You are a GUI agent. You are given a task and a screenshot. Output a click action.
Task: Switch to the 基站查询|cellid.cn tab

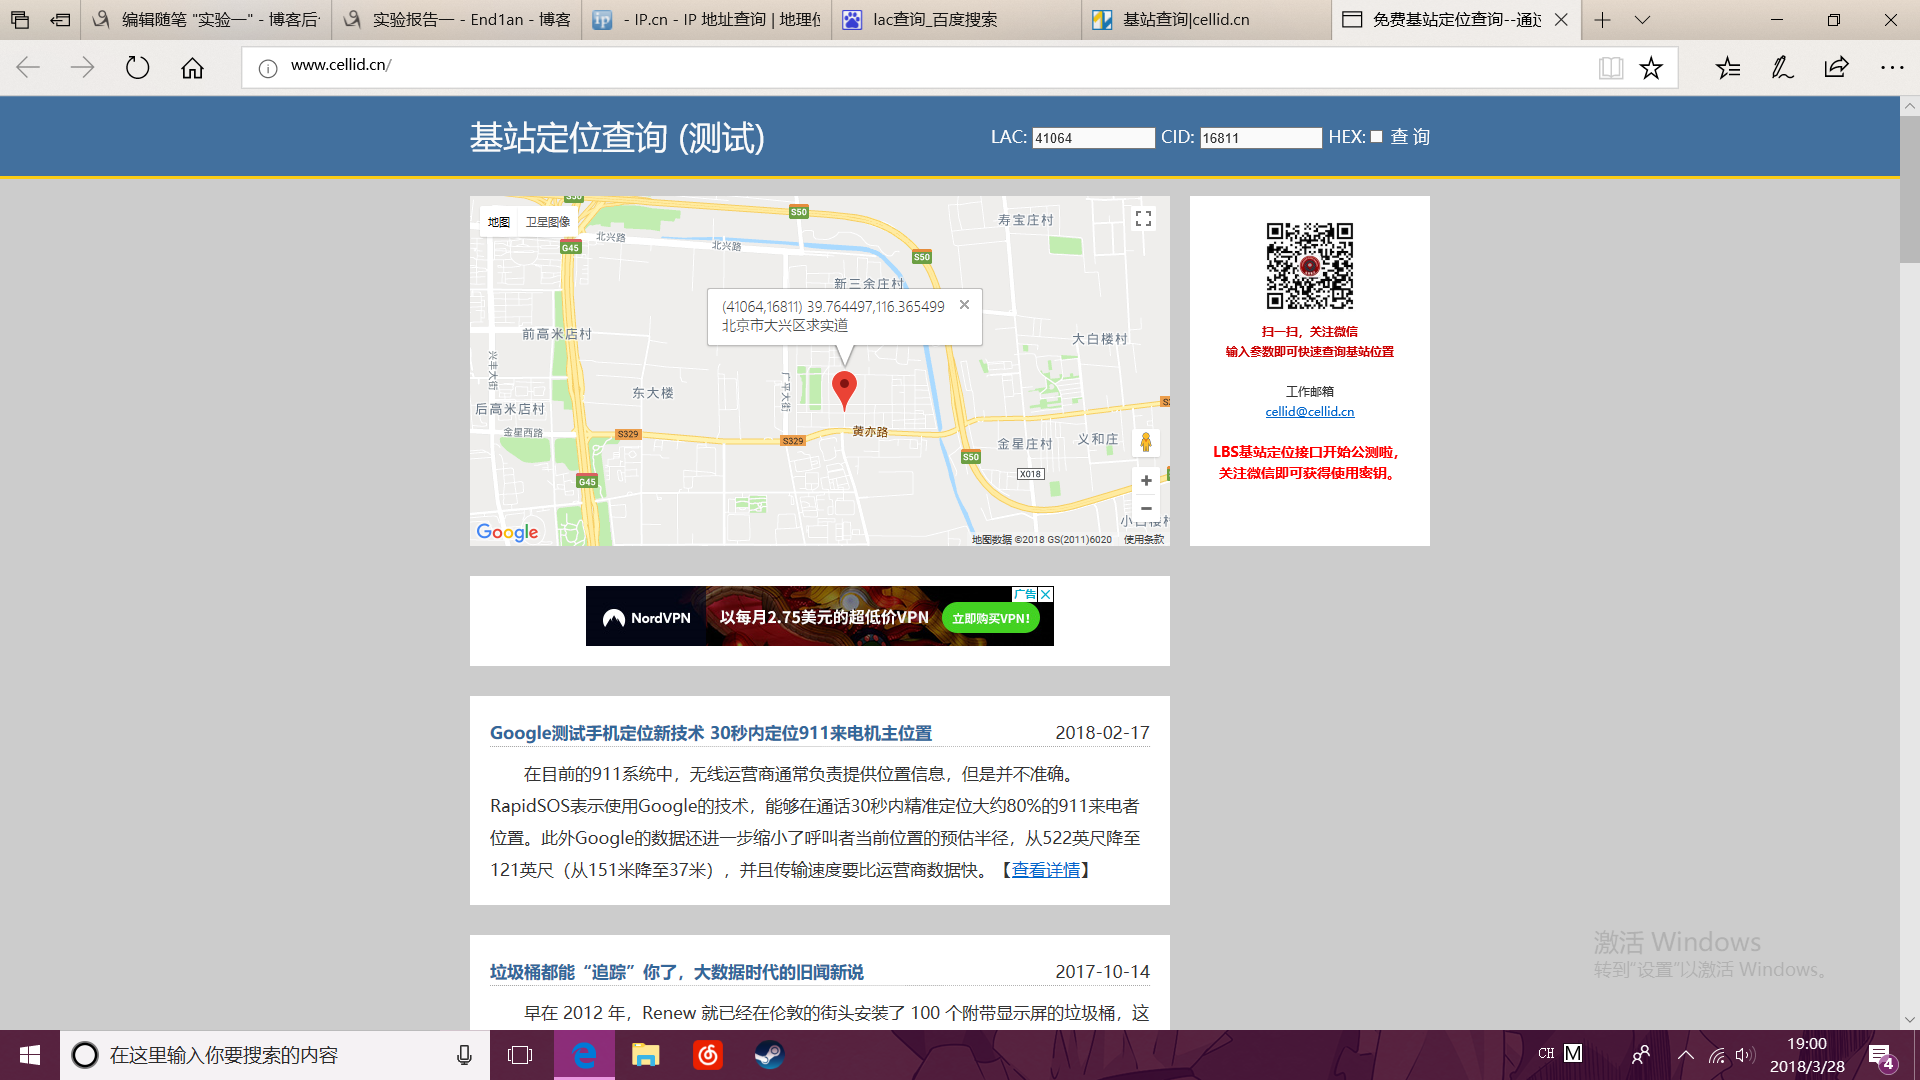coord(1186,20)
